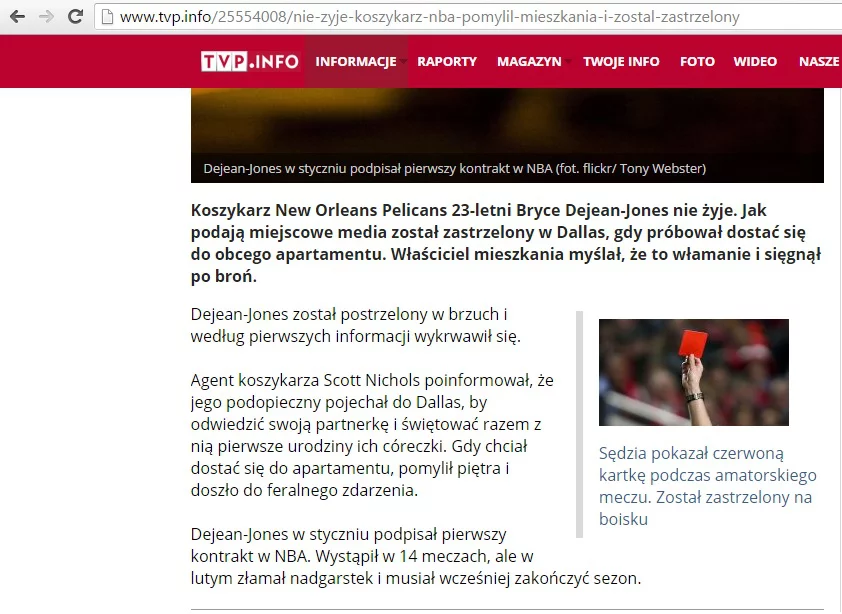Select the INFORMACJE tab
The height and width of the screenshot is (614, 842).
point(355,62)
